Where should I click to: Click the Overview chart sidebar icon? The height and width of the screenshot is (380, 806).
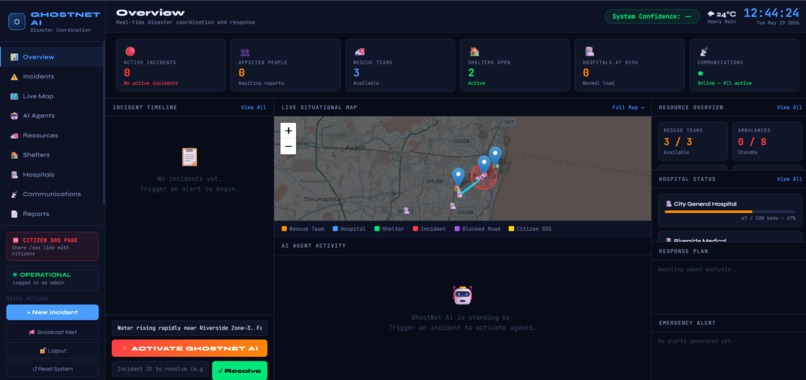point(14,57)
